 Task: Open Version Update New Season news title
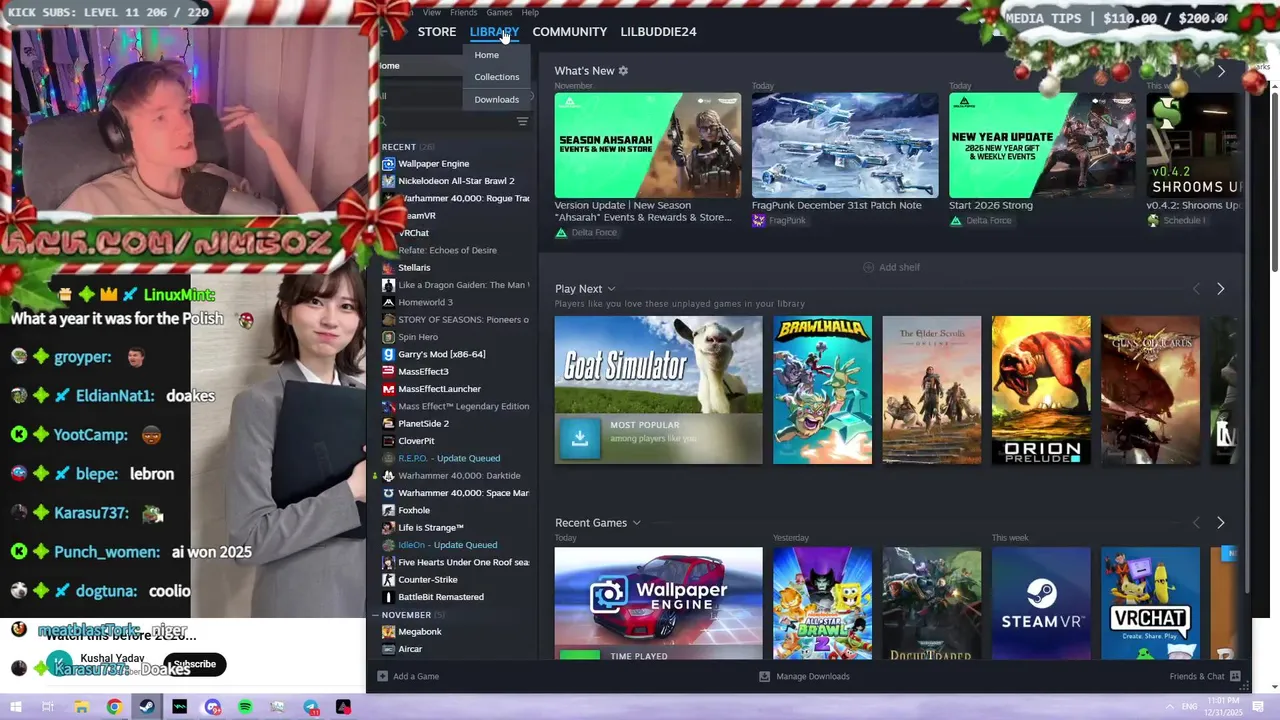click(x=643, y=211)
